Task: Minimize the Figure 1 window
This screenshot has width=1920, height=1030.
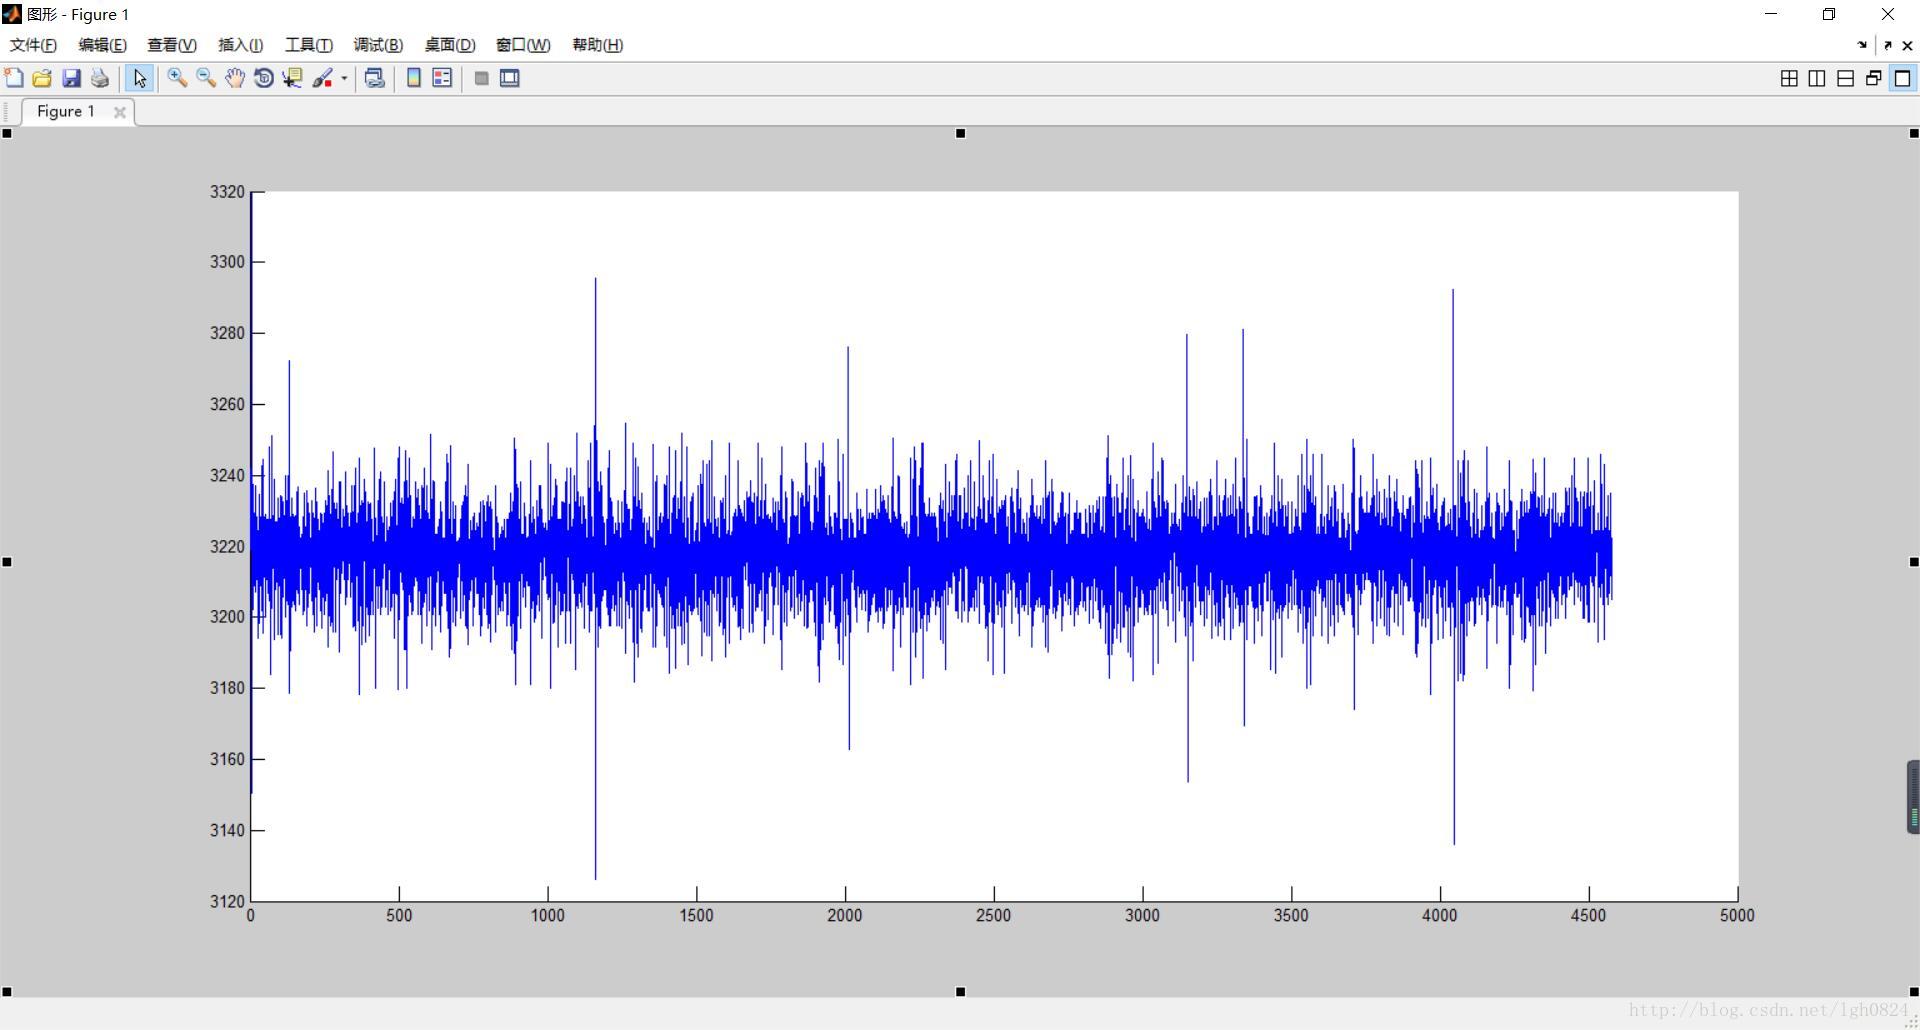Action: 1771,14
